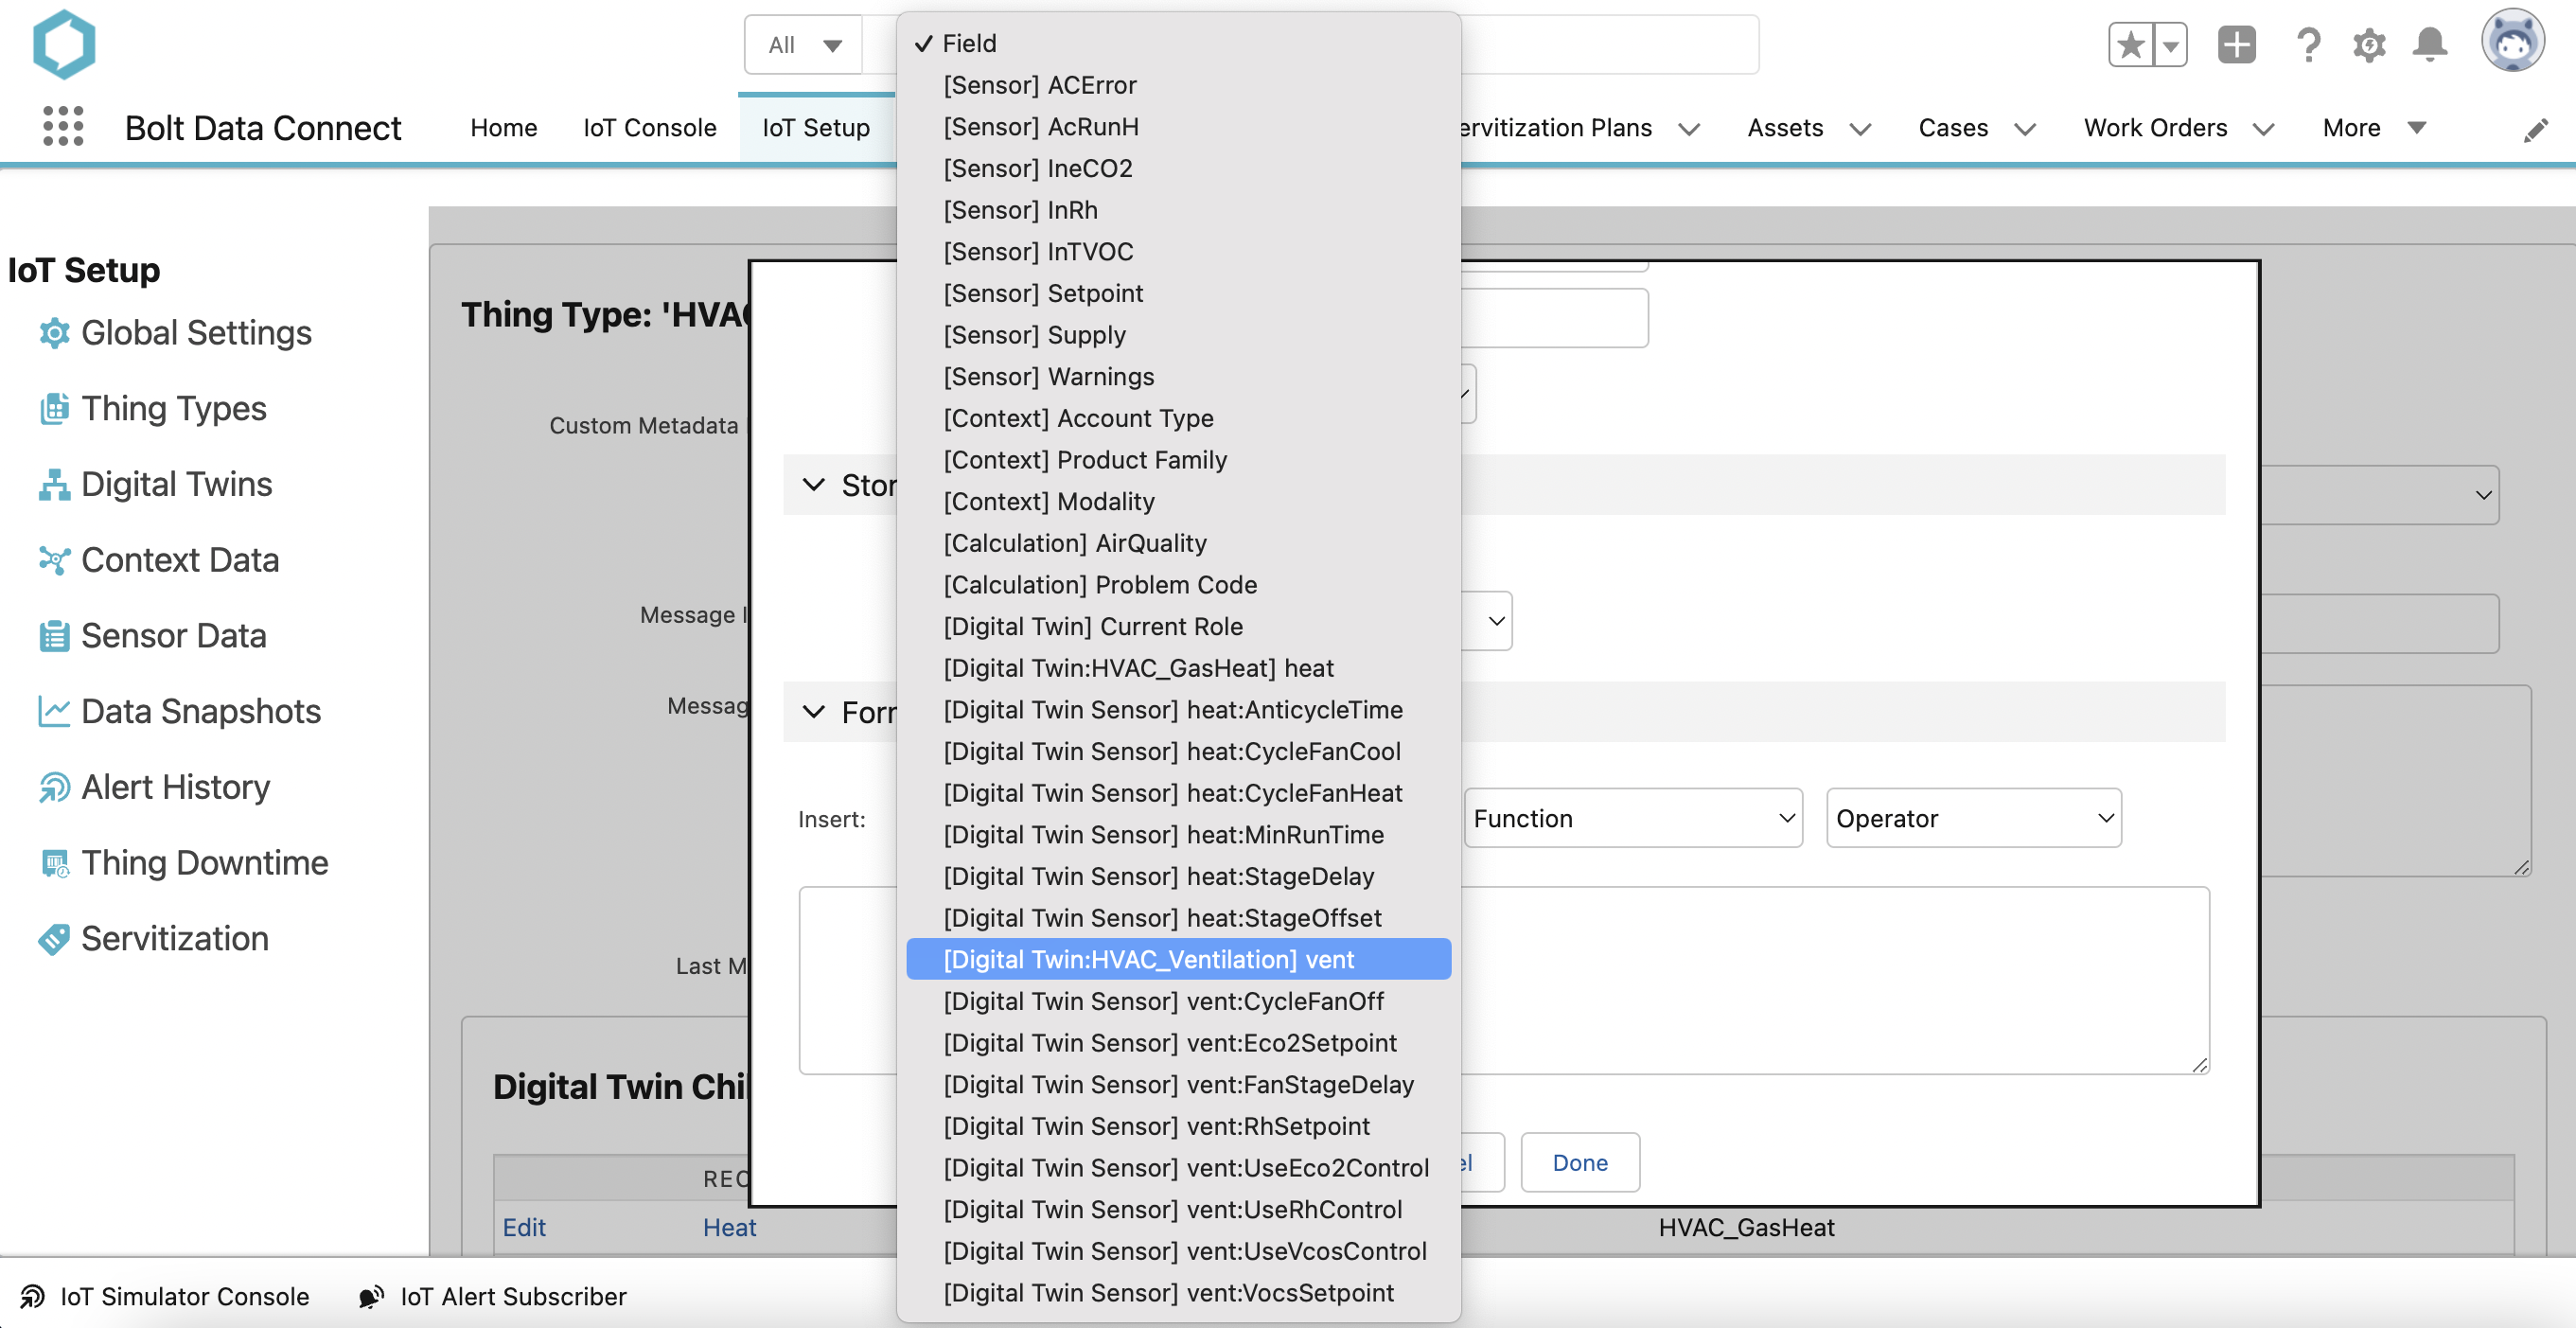Click the Done button

click(x=1580, y=1162)
